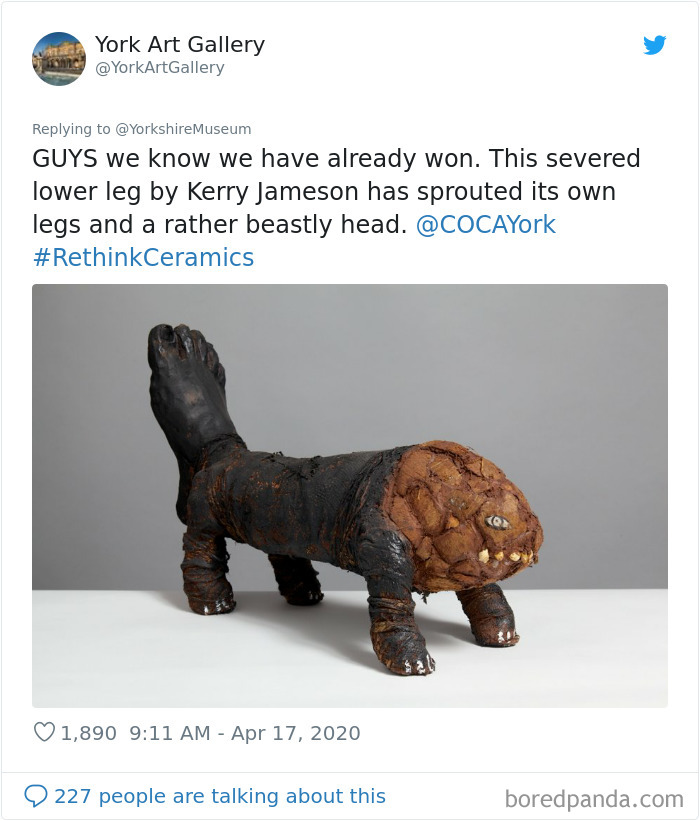Viewport: 700px width, 821px height.
Task: Select the heart outline next to 1,890
Action: coord(44,733)
